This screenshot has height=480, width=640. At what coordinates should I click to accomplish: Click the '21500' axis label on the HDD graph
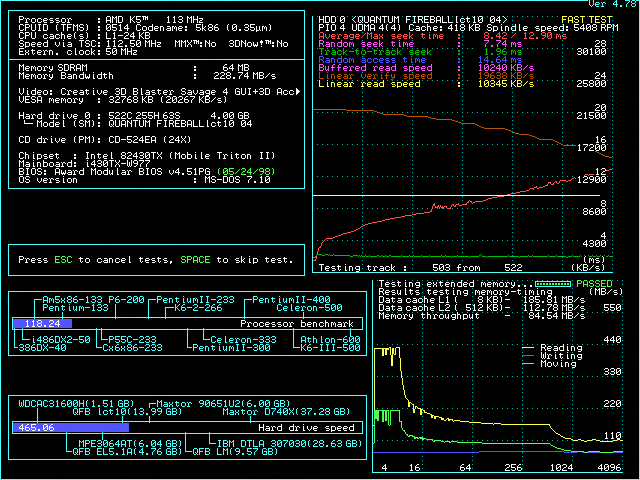[x=591, y=116]
